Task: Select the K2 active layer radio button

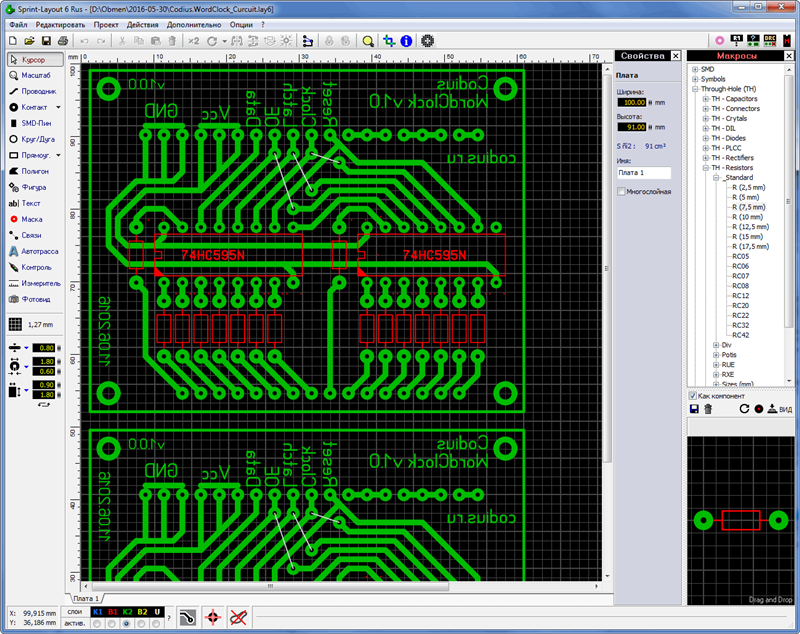Action: [x=126, y=623]
